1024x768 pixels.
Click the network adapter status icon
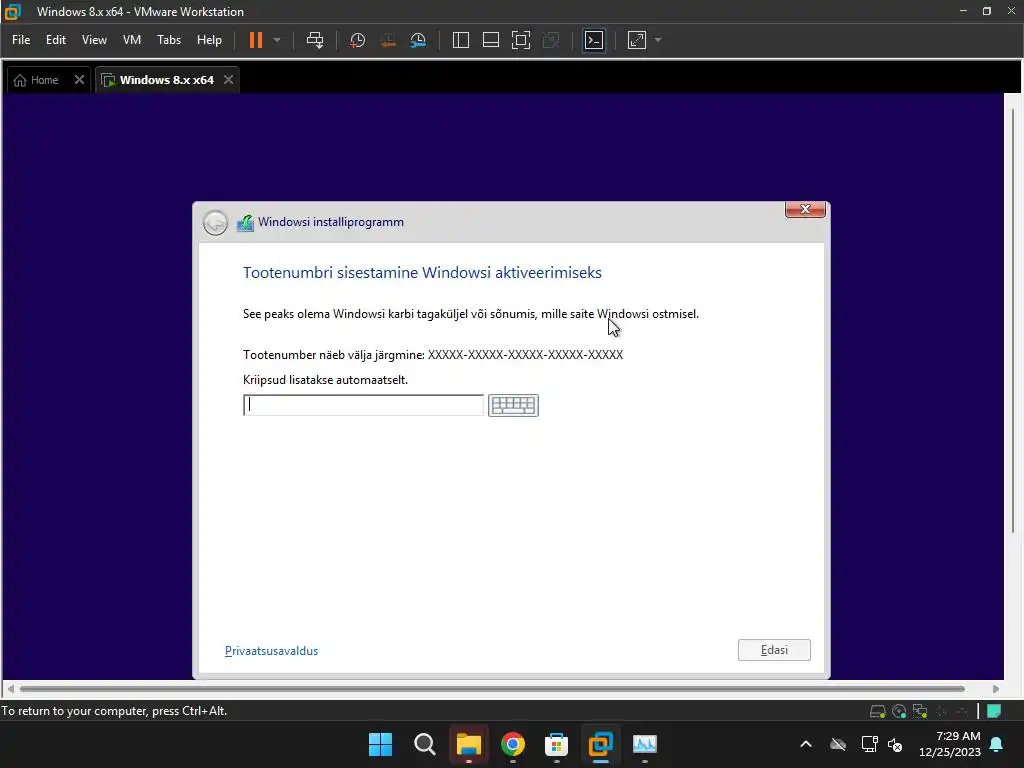pyautogui.click(x=920, y=711)
